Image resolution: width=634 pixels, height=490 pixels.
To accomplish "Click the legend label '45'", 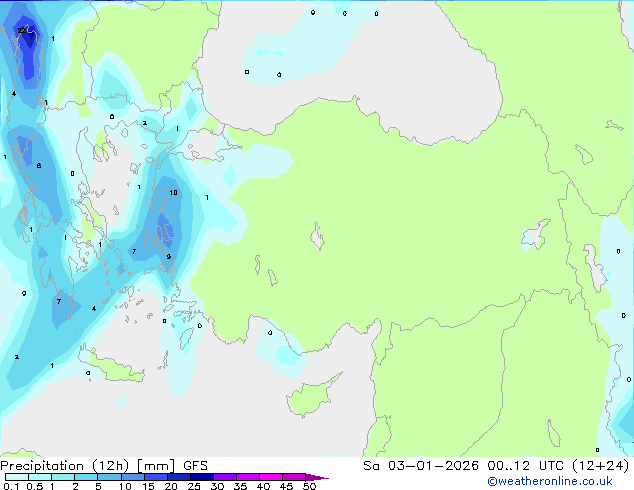I will (286, 486).
